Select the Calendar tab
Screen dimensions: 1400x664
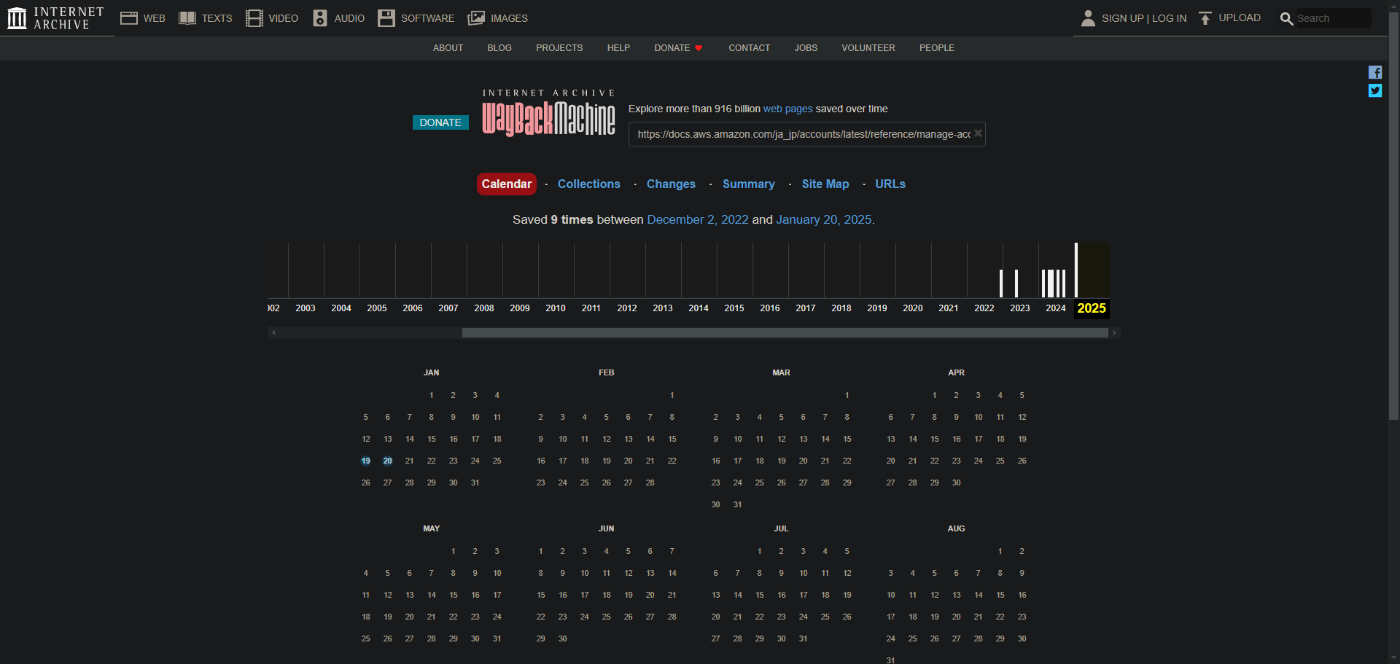pos(507,184)
